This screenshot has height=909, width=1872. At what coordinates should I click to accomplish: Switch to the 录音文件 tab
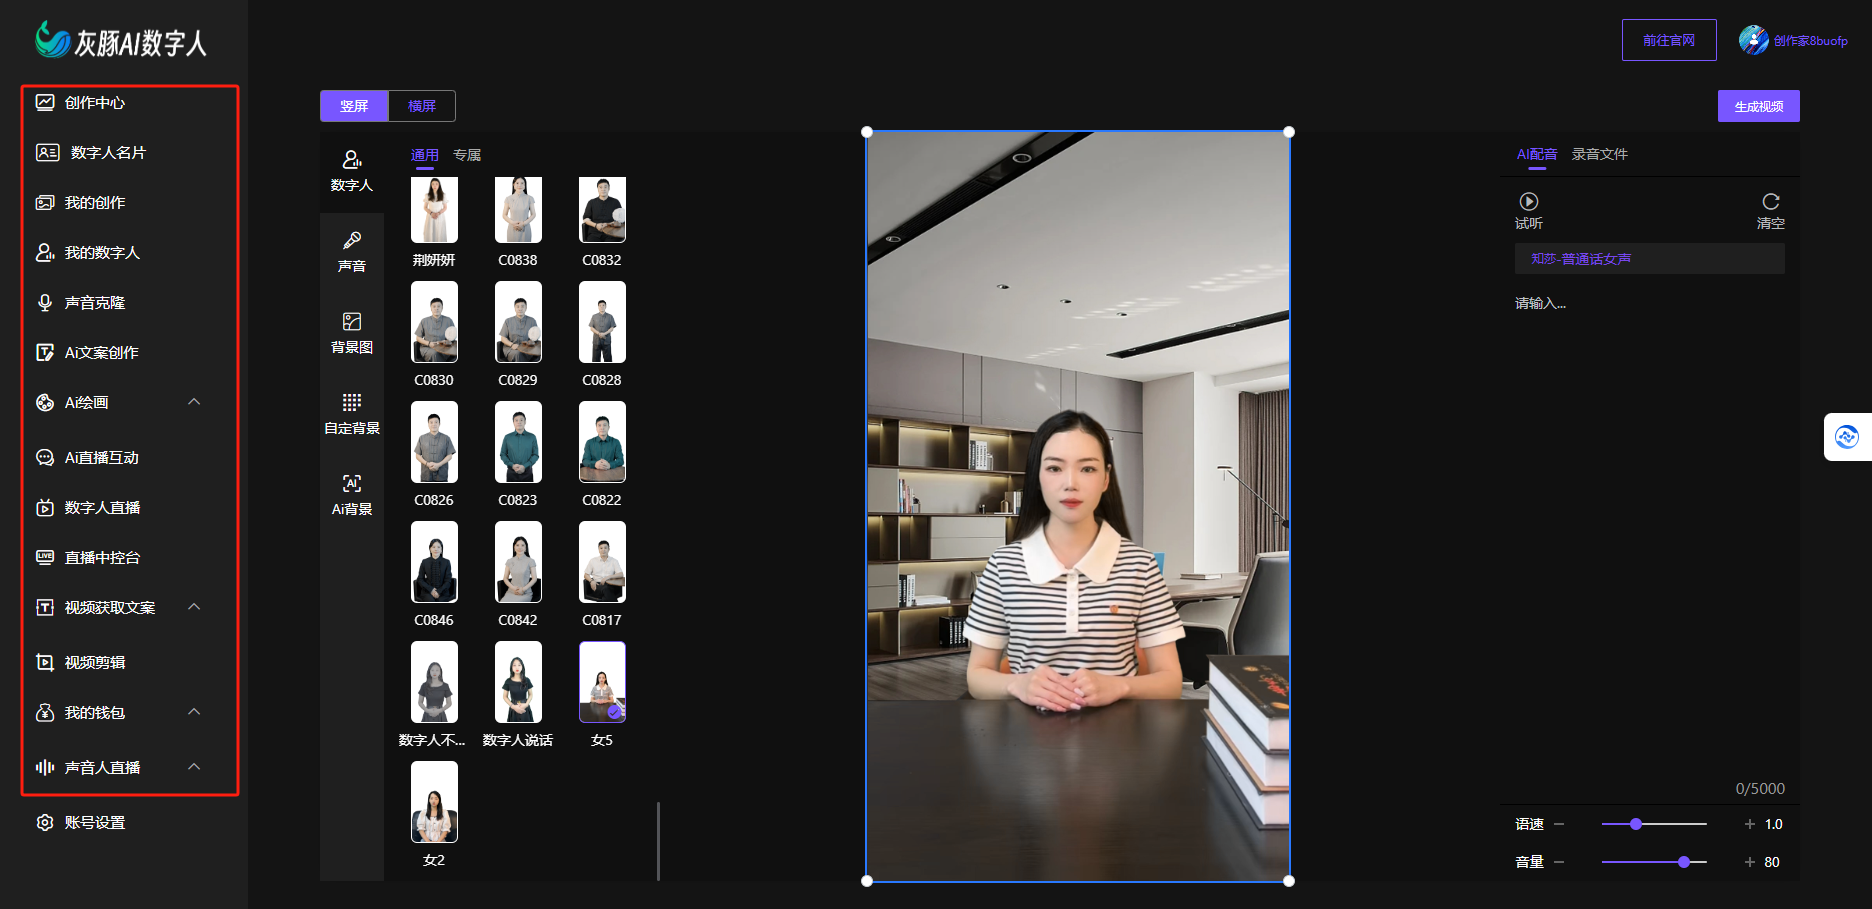coord(1599,154)
